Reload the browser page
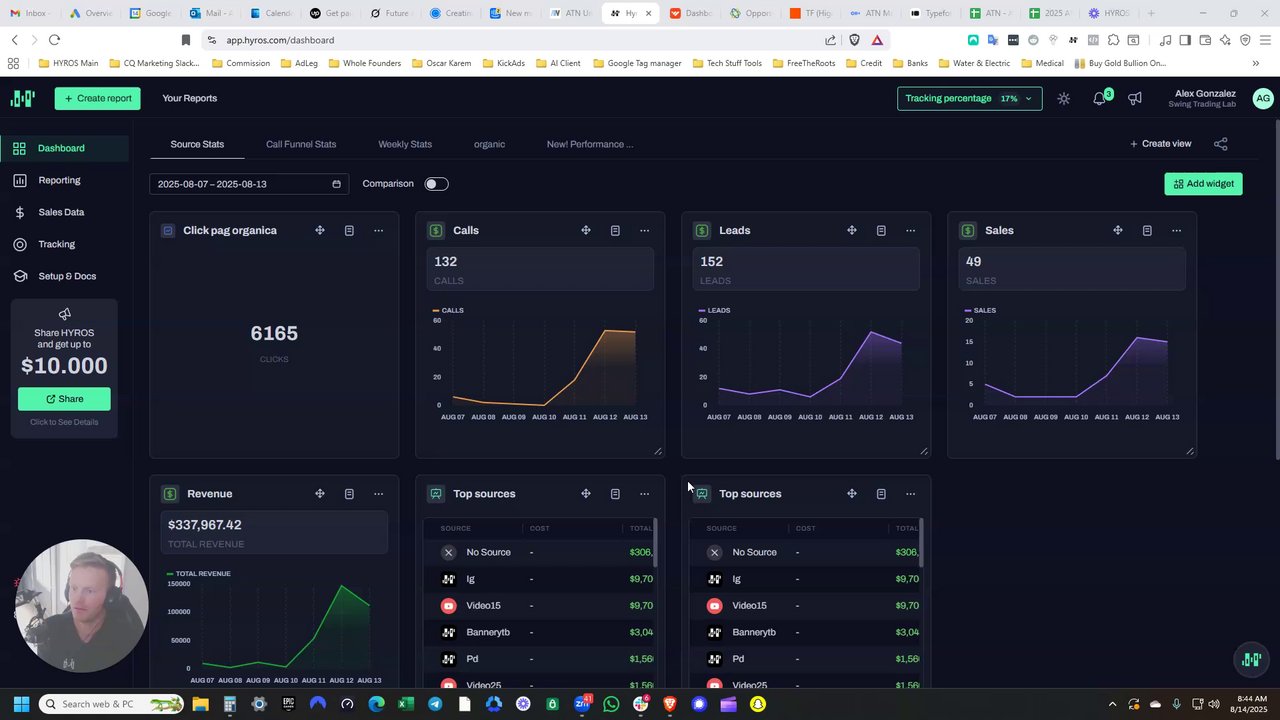The height and width of the screenshot is (720, 1280). click(54, 40)
